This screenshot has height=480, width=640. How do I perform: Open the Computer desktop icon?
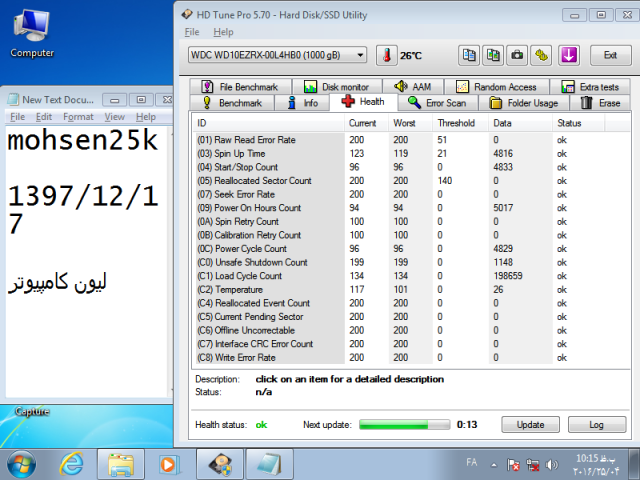[x=32, y=32]
